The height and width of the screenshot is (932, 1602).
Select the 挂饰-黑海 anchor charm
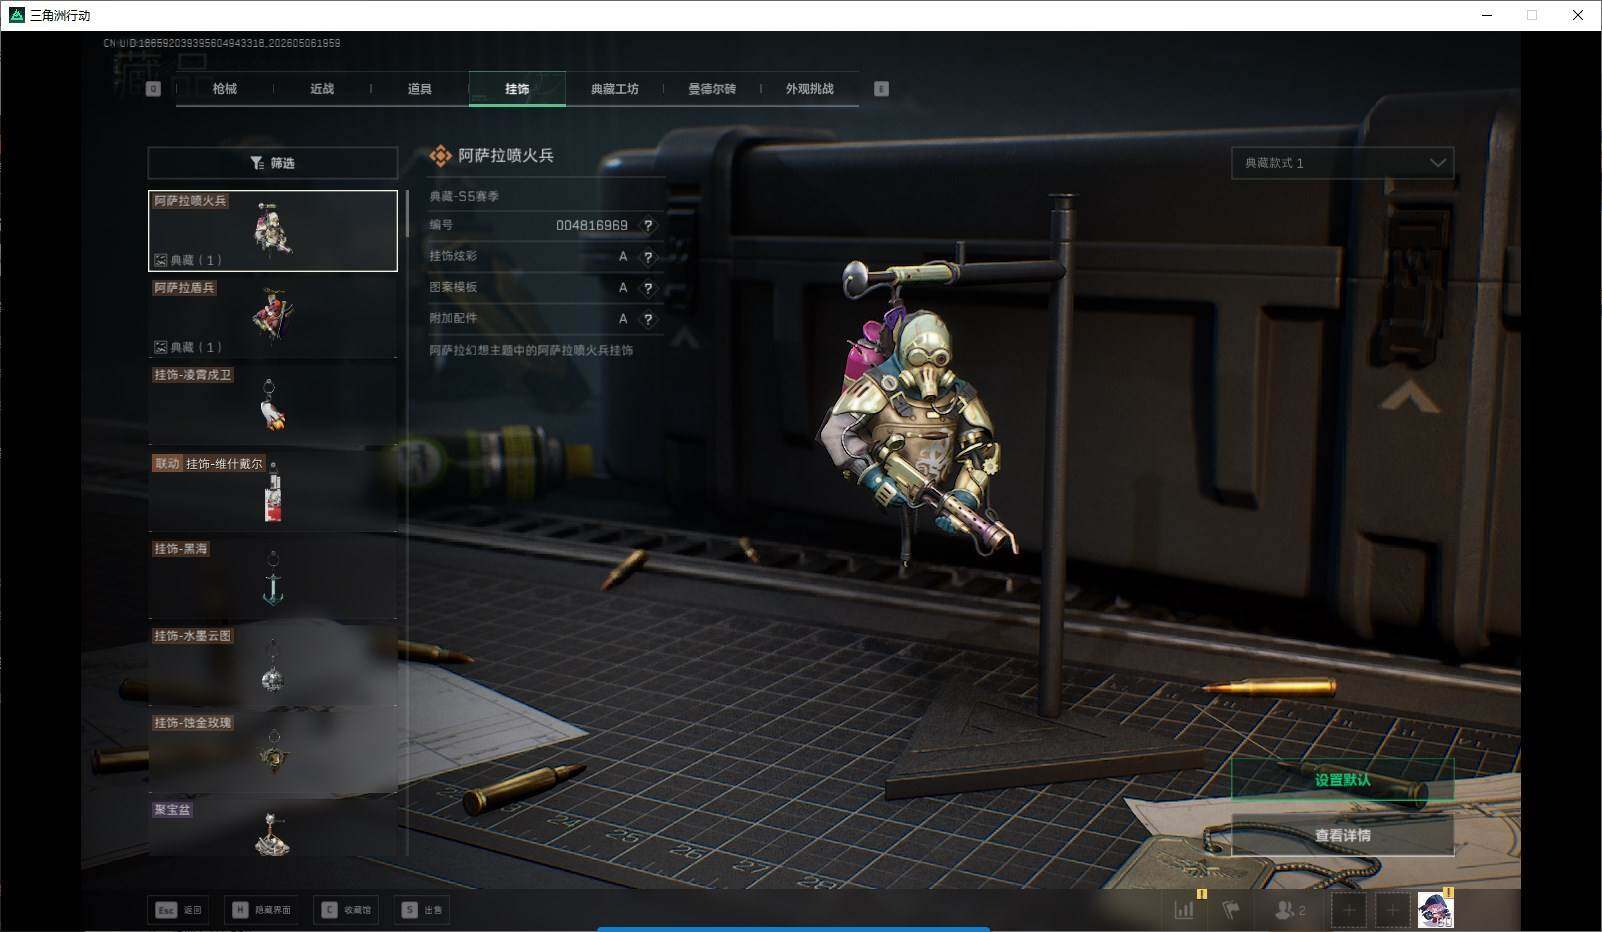(273, 579)
